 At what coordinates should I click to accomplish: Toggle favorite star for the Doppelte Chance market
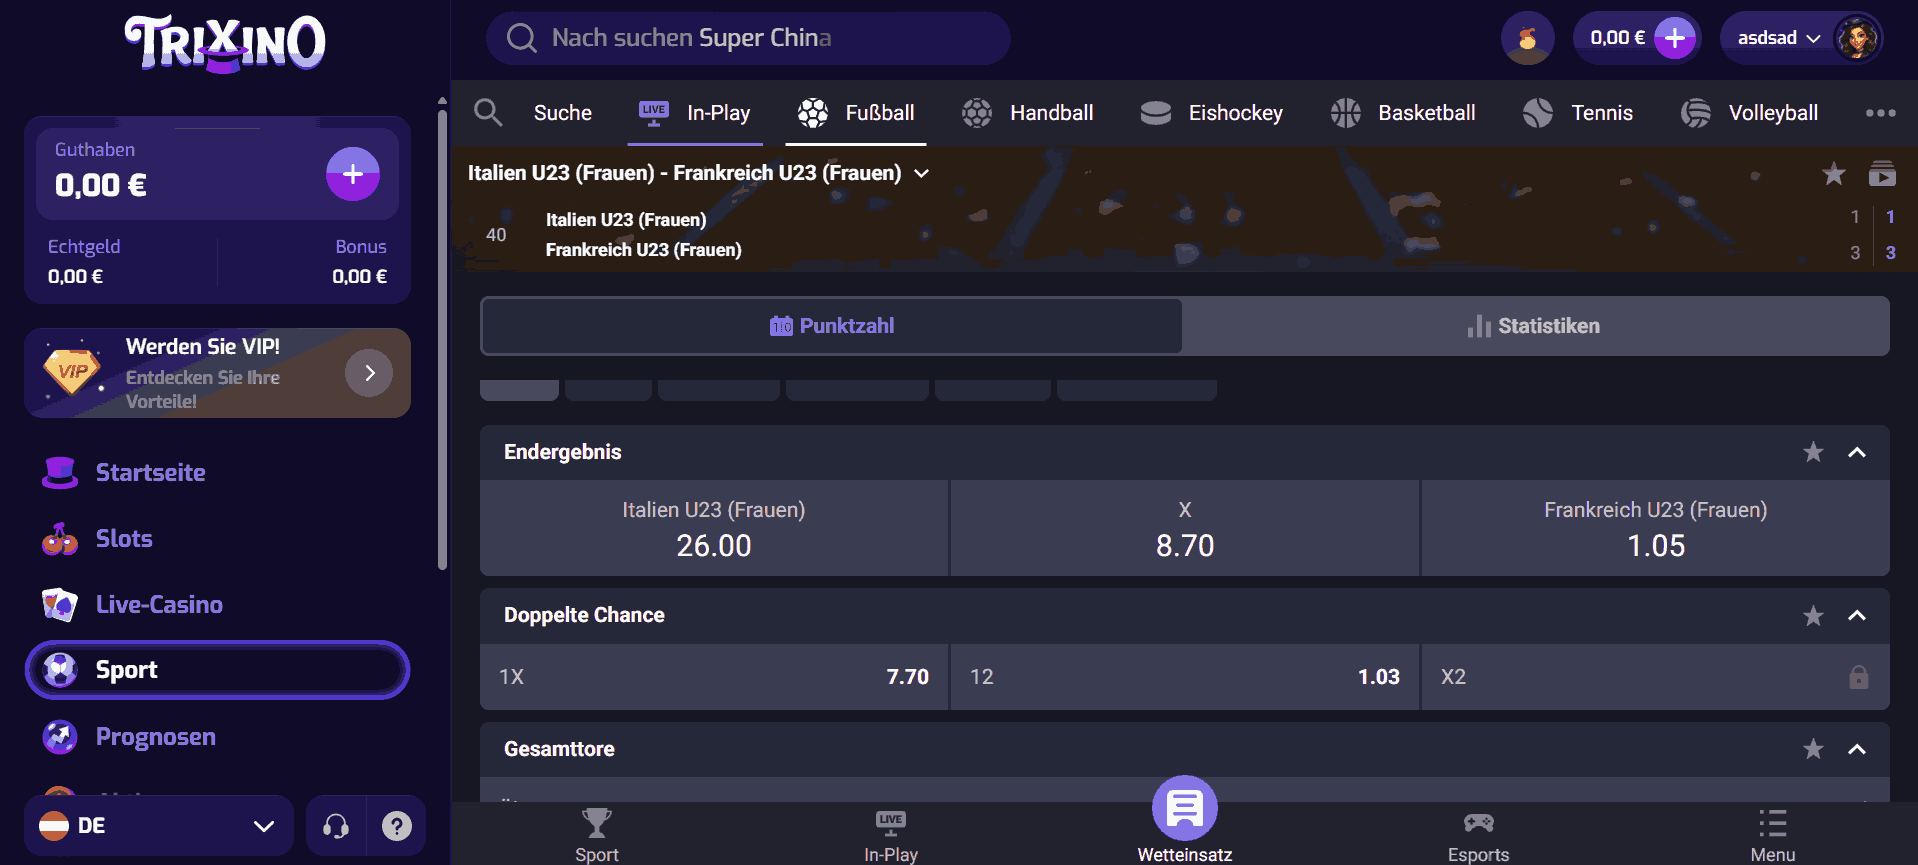1813,616
